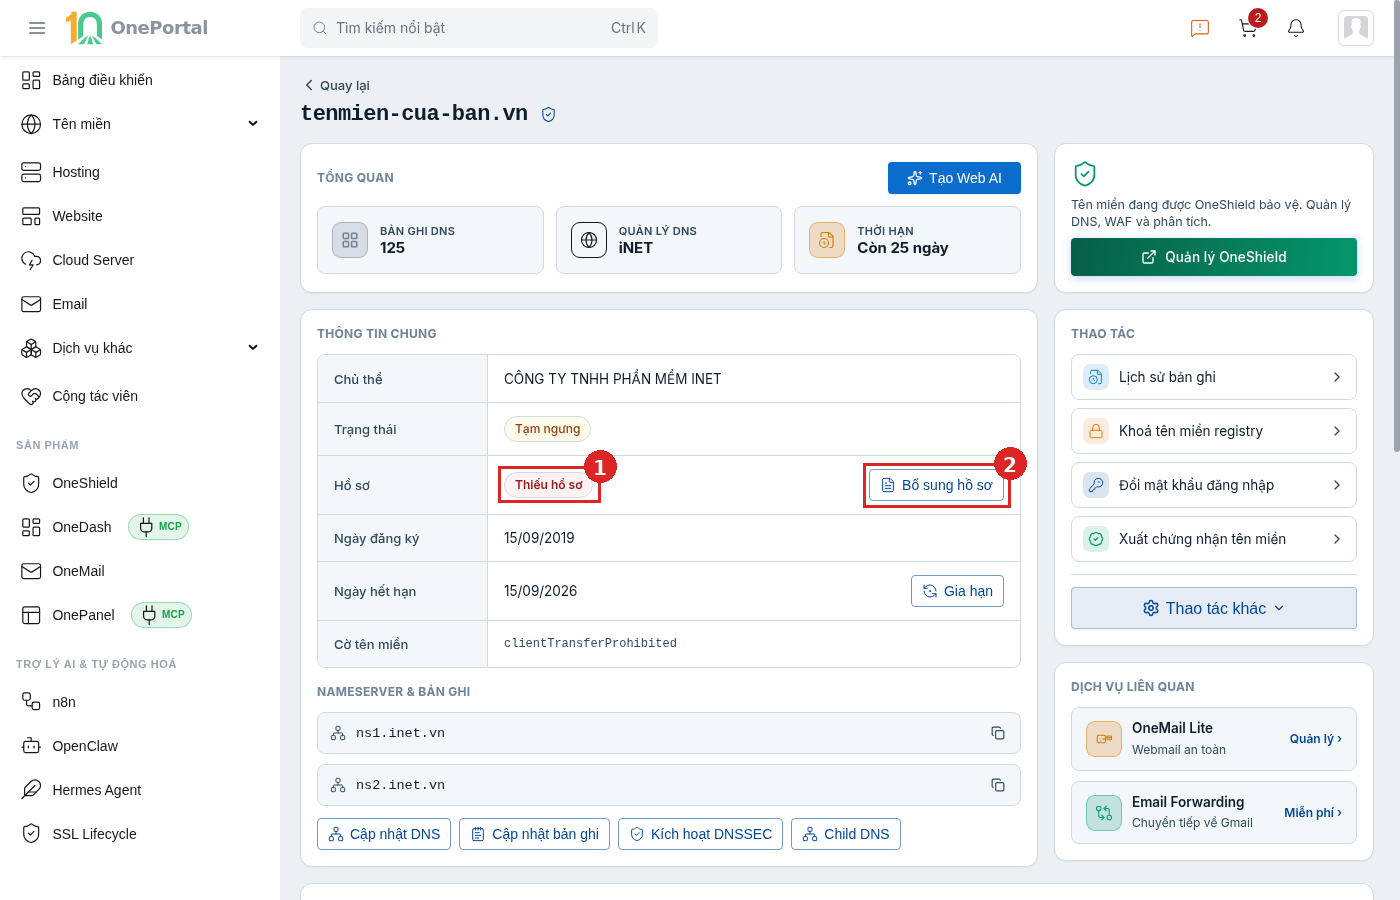The height and width of the screenshot is (900, 1400).
Task: Focus the Tìm kiếm nổi bật search field
Action: pos(479,28)
